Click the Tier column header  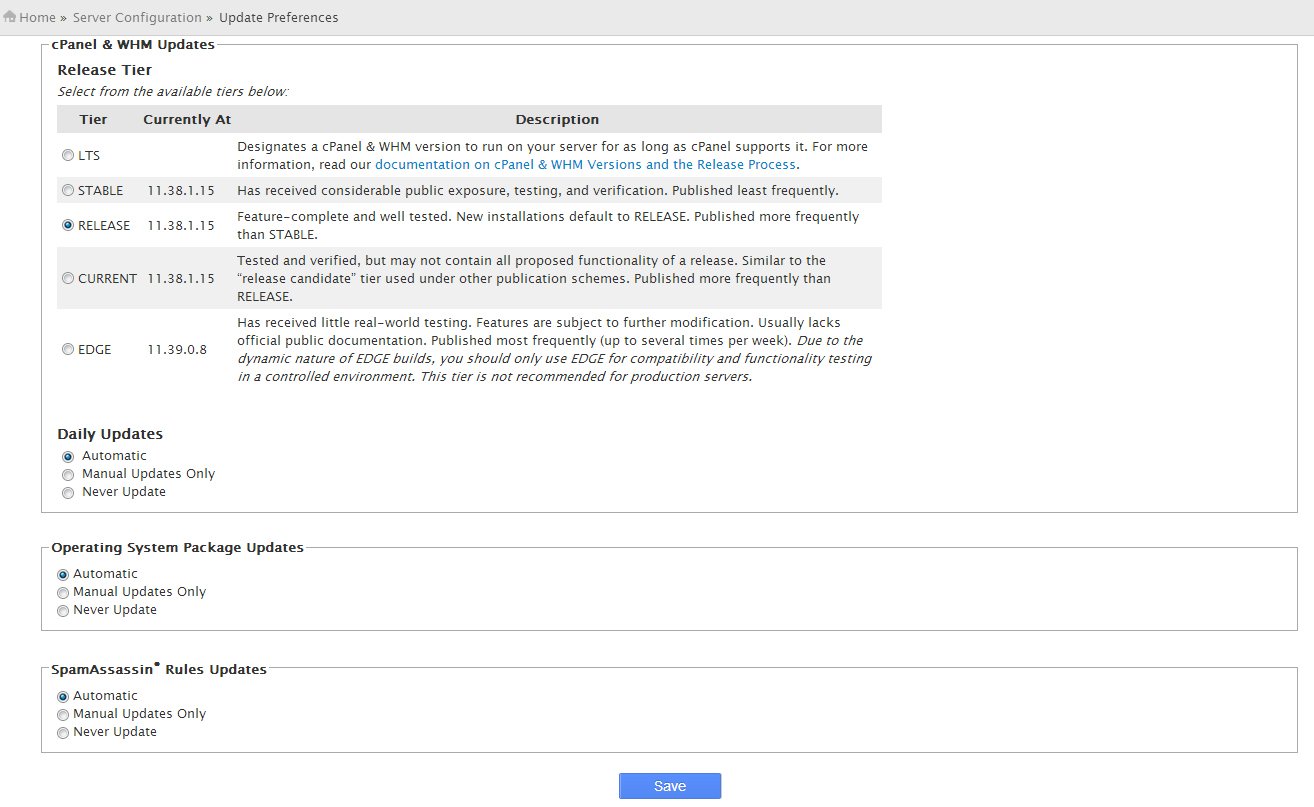(94, 119)
